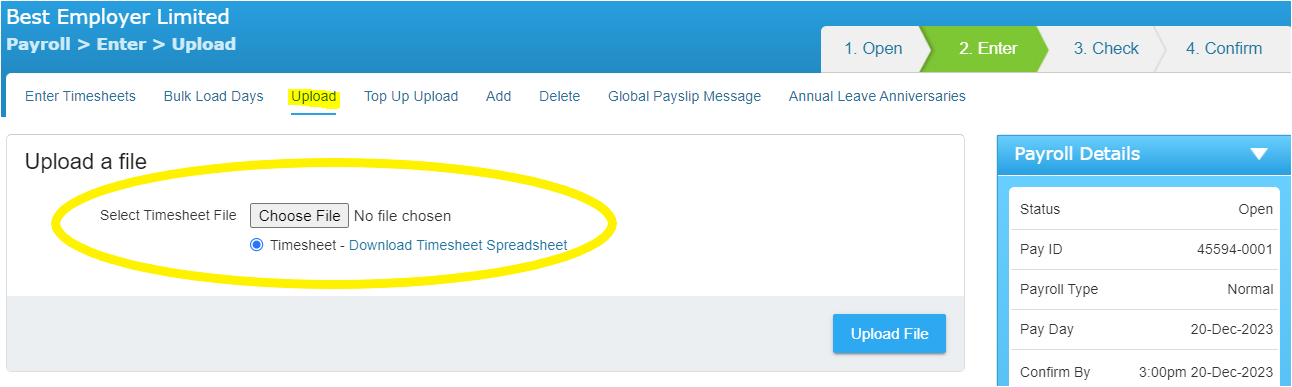The height and width of the screenshot is (387, 1292).
Task: Open the Add tab
Action: 498,97
